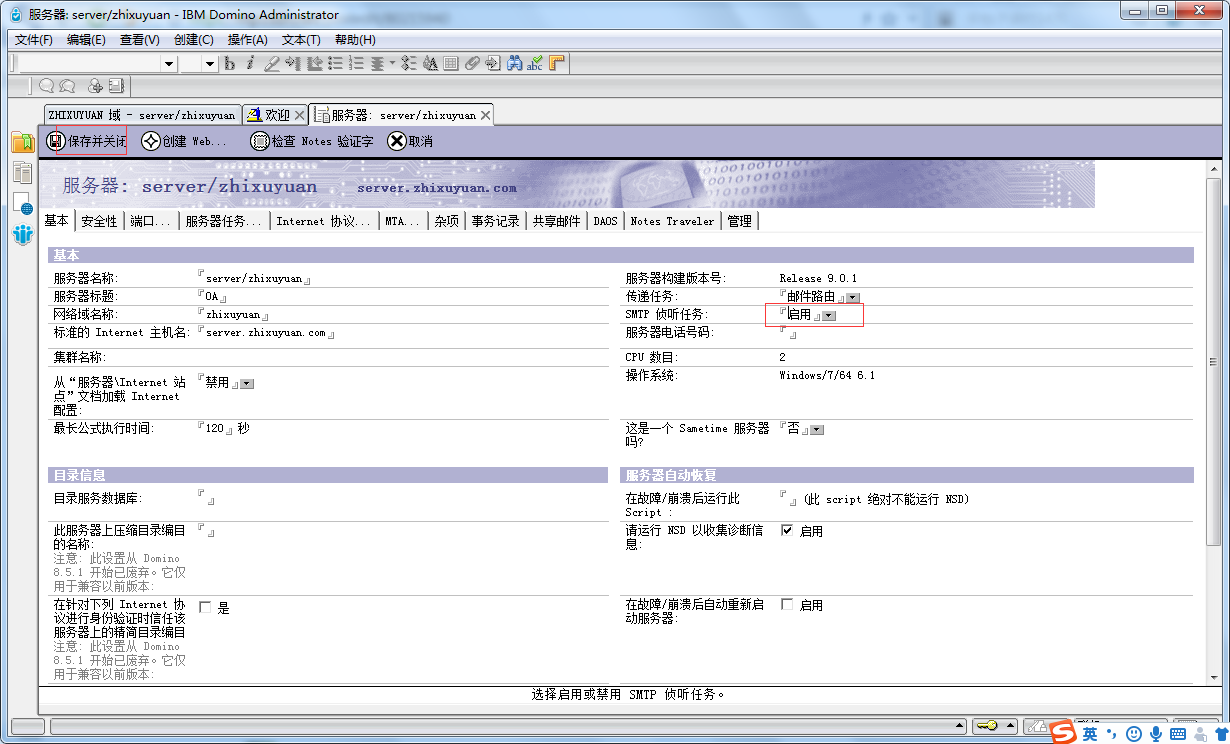This screenshot has height=744, width=1230.
Task: Click the 创建 Web... button
Action: coord(184,141)
